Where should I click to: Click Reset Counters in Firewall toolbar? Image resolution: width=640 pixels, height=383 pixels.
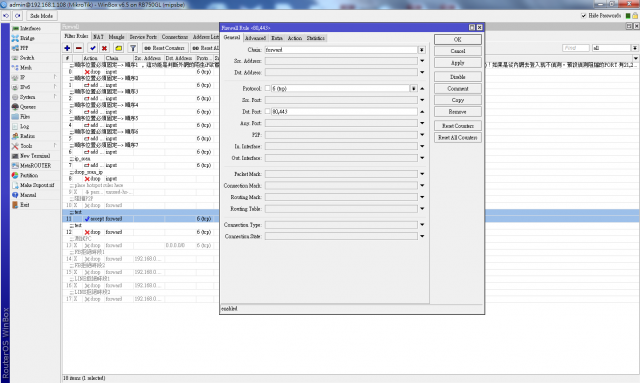pyautogui.click(x=164, y=48)
